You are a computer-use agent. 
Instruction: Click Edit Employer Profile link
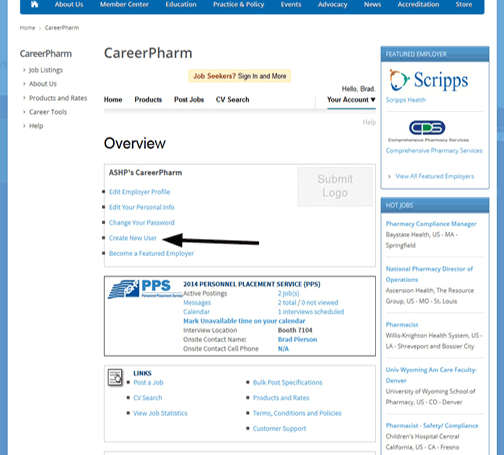(x=139, y=192)
